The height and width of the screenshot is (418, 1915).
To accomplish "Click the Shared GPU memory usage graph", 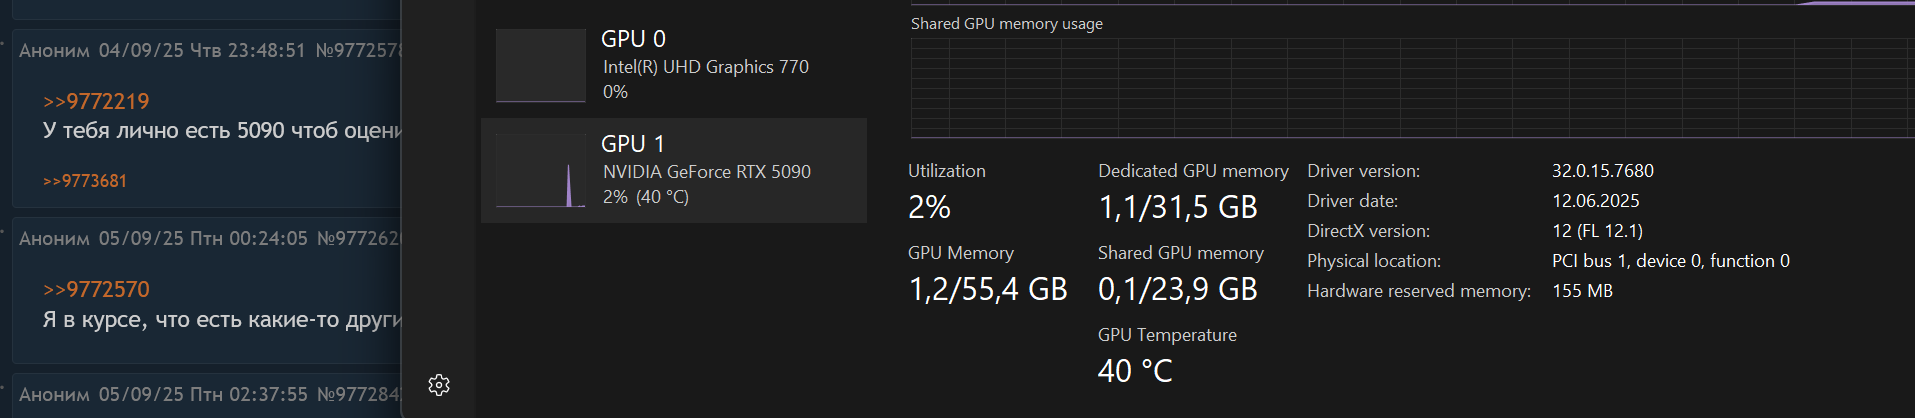I will pos(1410,88).
